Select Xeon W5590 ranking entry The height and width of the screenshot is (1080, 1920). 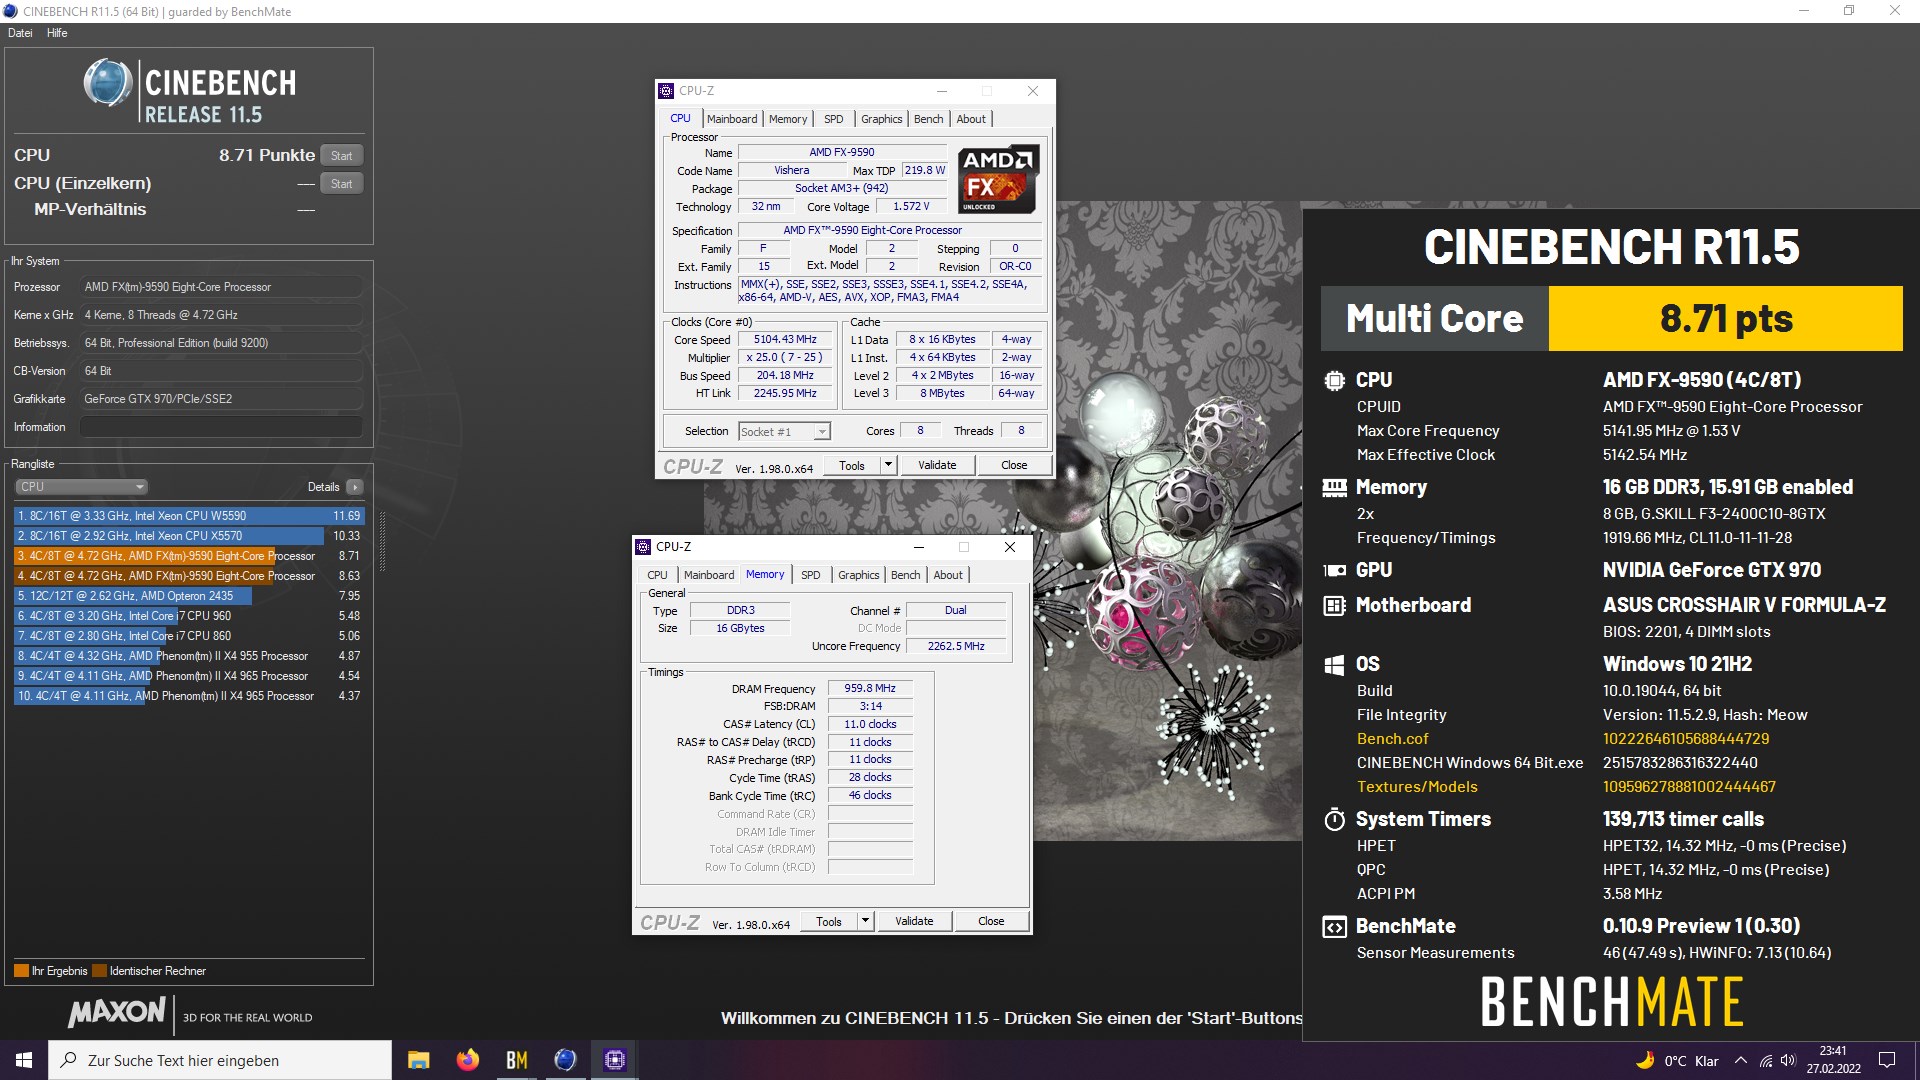tap(189, 516)
